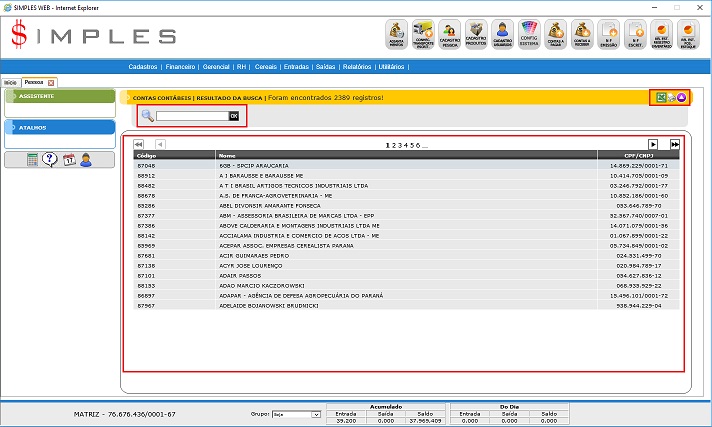Image resolution: width=712 pixels, height=427 pixels.
Task: Go to results page 2
Action: point(394,145)
